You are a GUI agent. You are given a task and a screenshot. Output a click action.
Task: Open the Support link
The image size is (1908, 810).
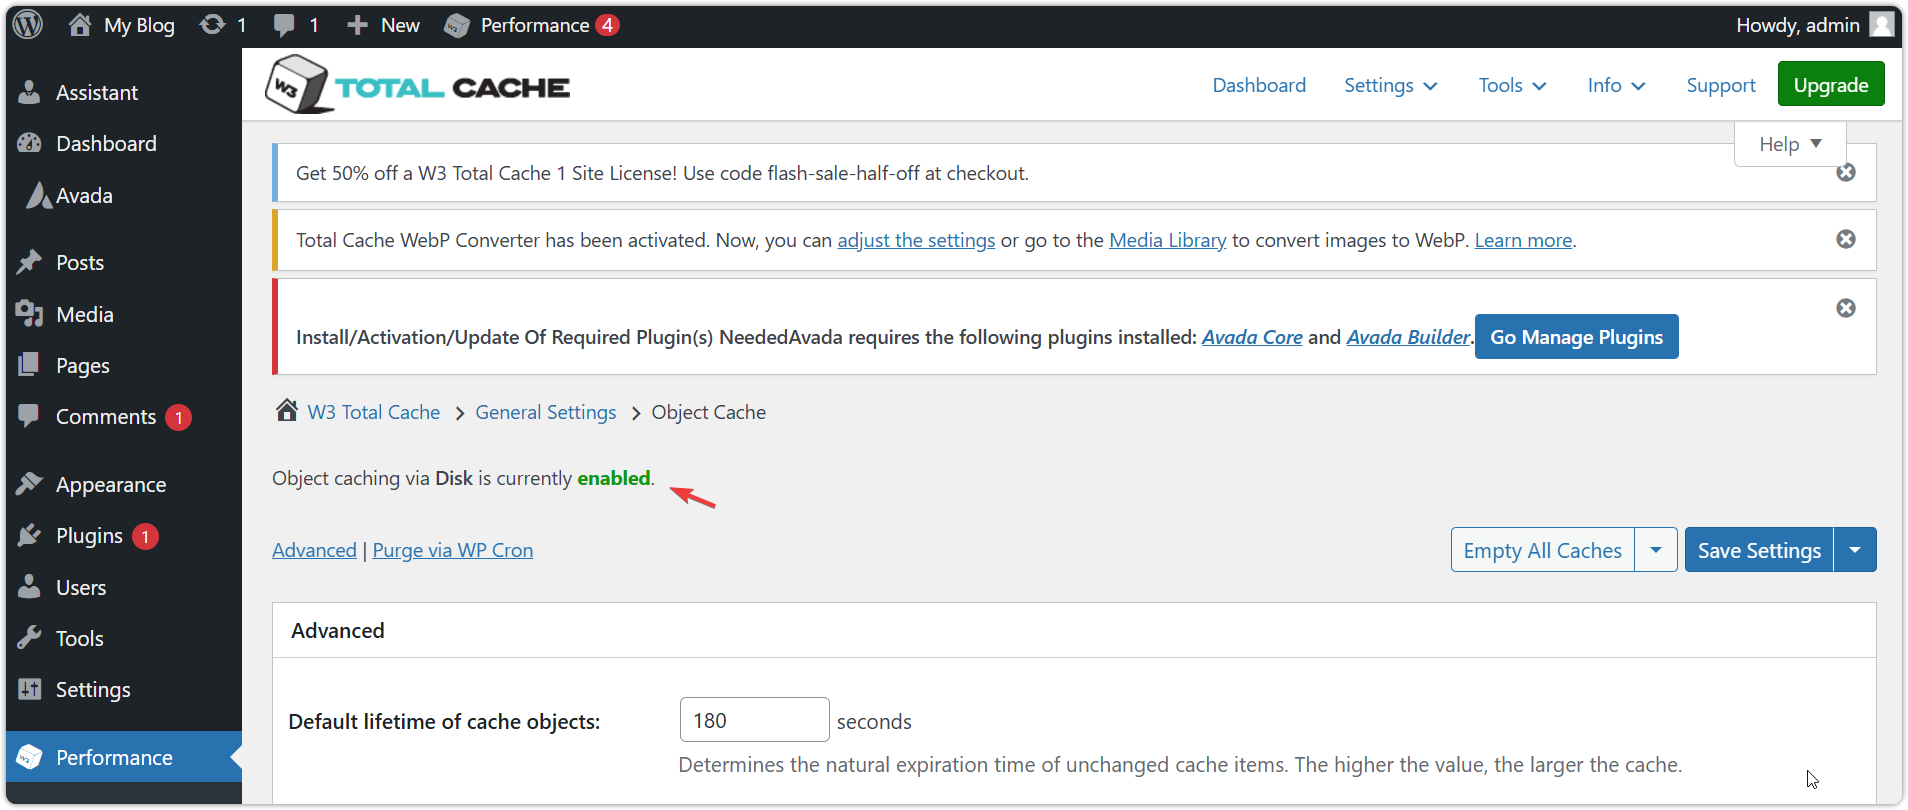1721,85
